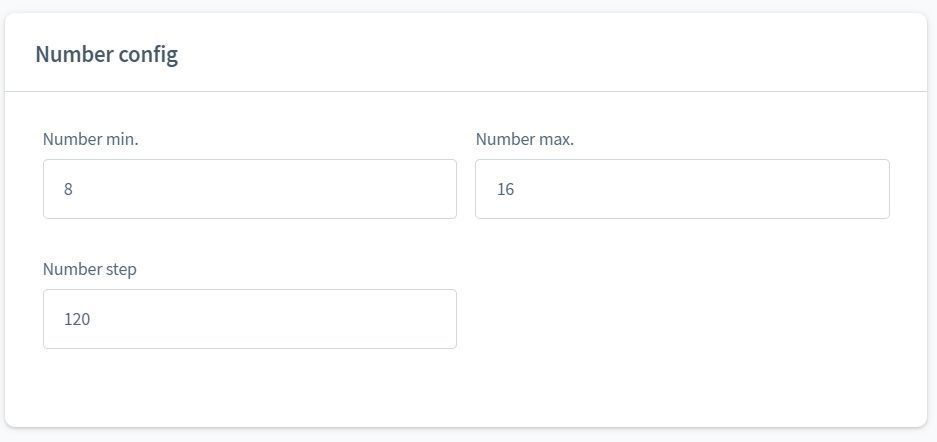
Task: Place cursor on value 16 in max field
Action: click(x=505, y=189)
